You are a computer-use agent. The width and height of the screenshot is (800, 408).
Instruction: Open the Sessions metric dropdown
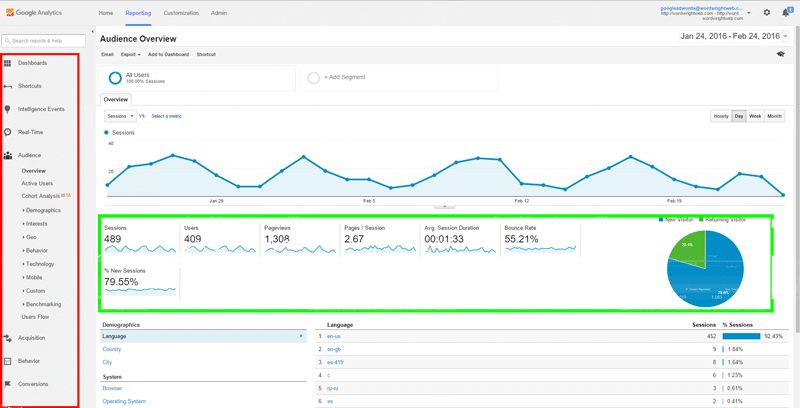coord(120,116)
